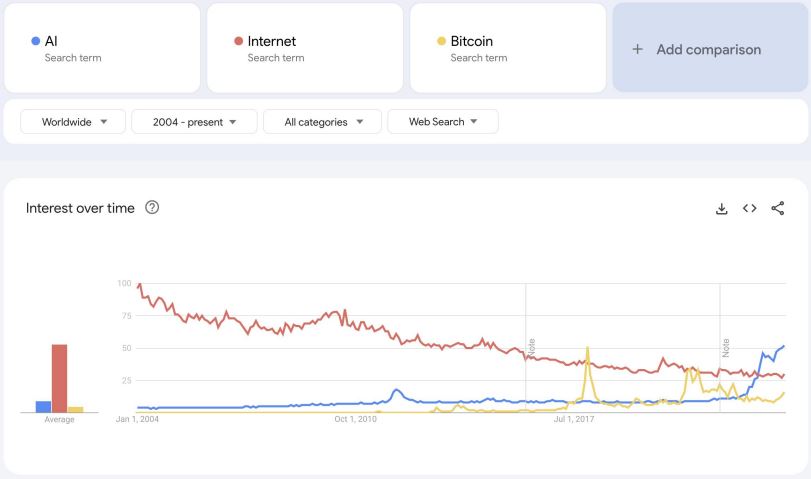The width and height of the screenshot is (811, 479).
Task: Edit the AI search term
Action: 51,41
